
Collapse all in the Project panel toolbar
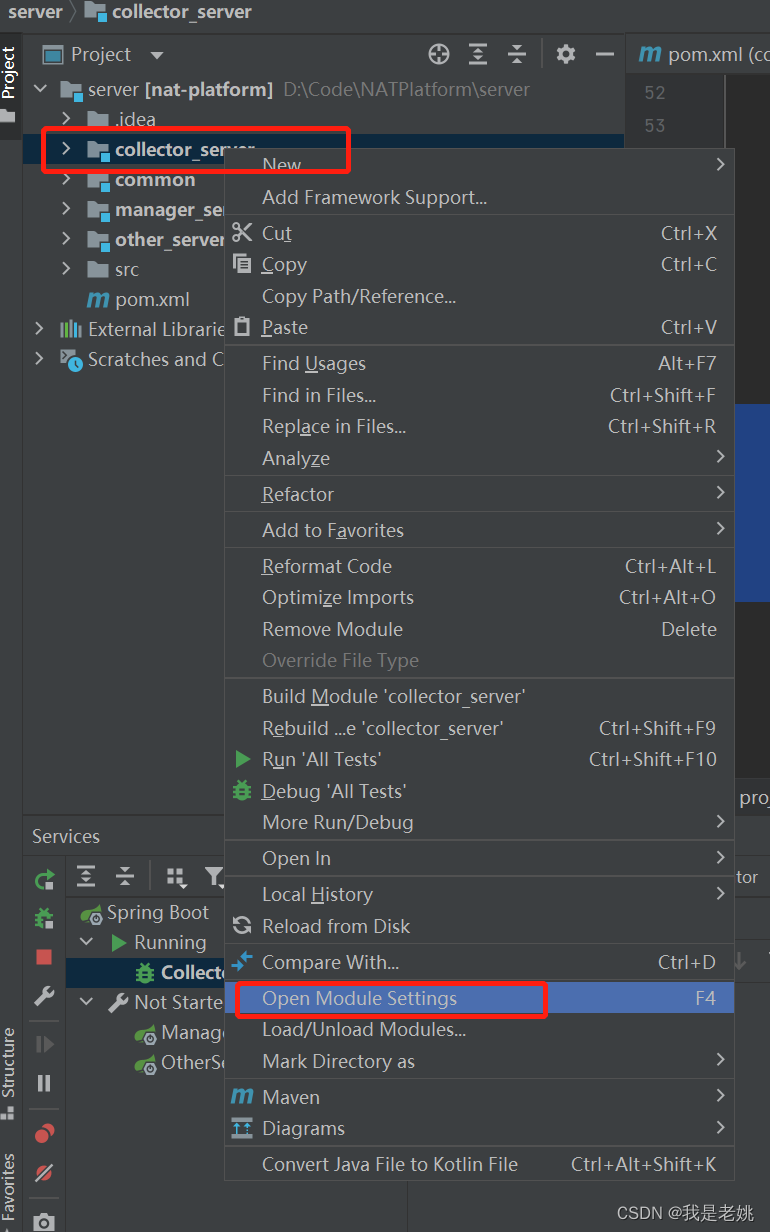point(516,54)
